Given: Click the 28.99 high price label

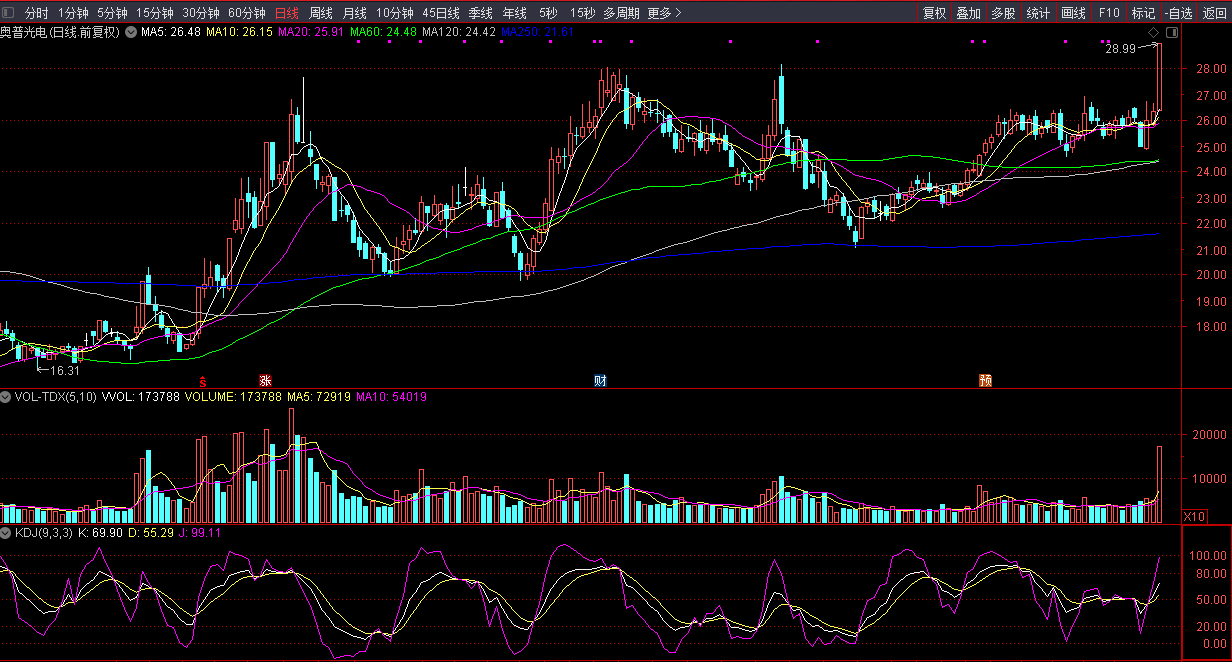Looking at the screenshot, I should [x=1120, y=48].
